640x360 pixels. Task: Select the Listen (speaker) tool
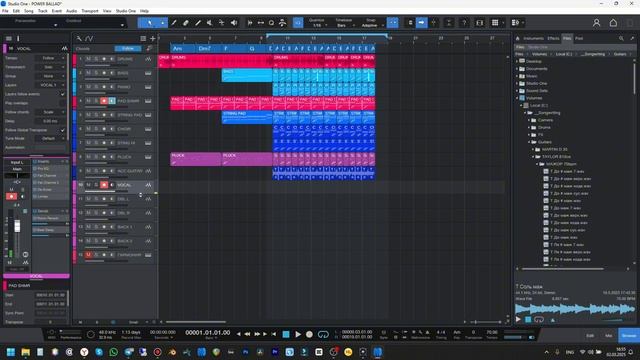click(234, 23)
